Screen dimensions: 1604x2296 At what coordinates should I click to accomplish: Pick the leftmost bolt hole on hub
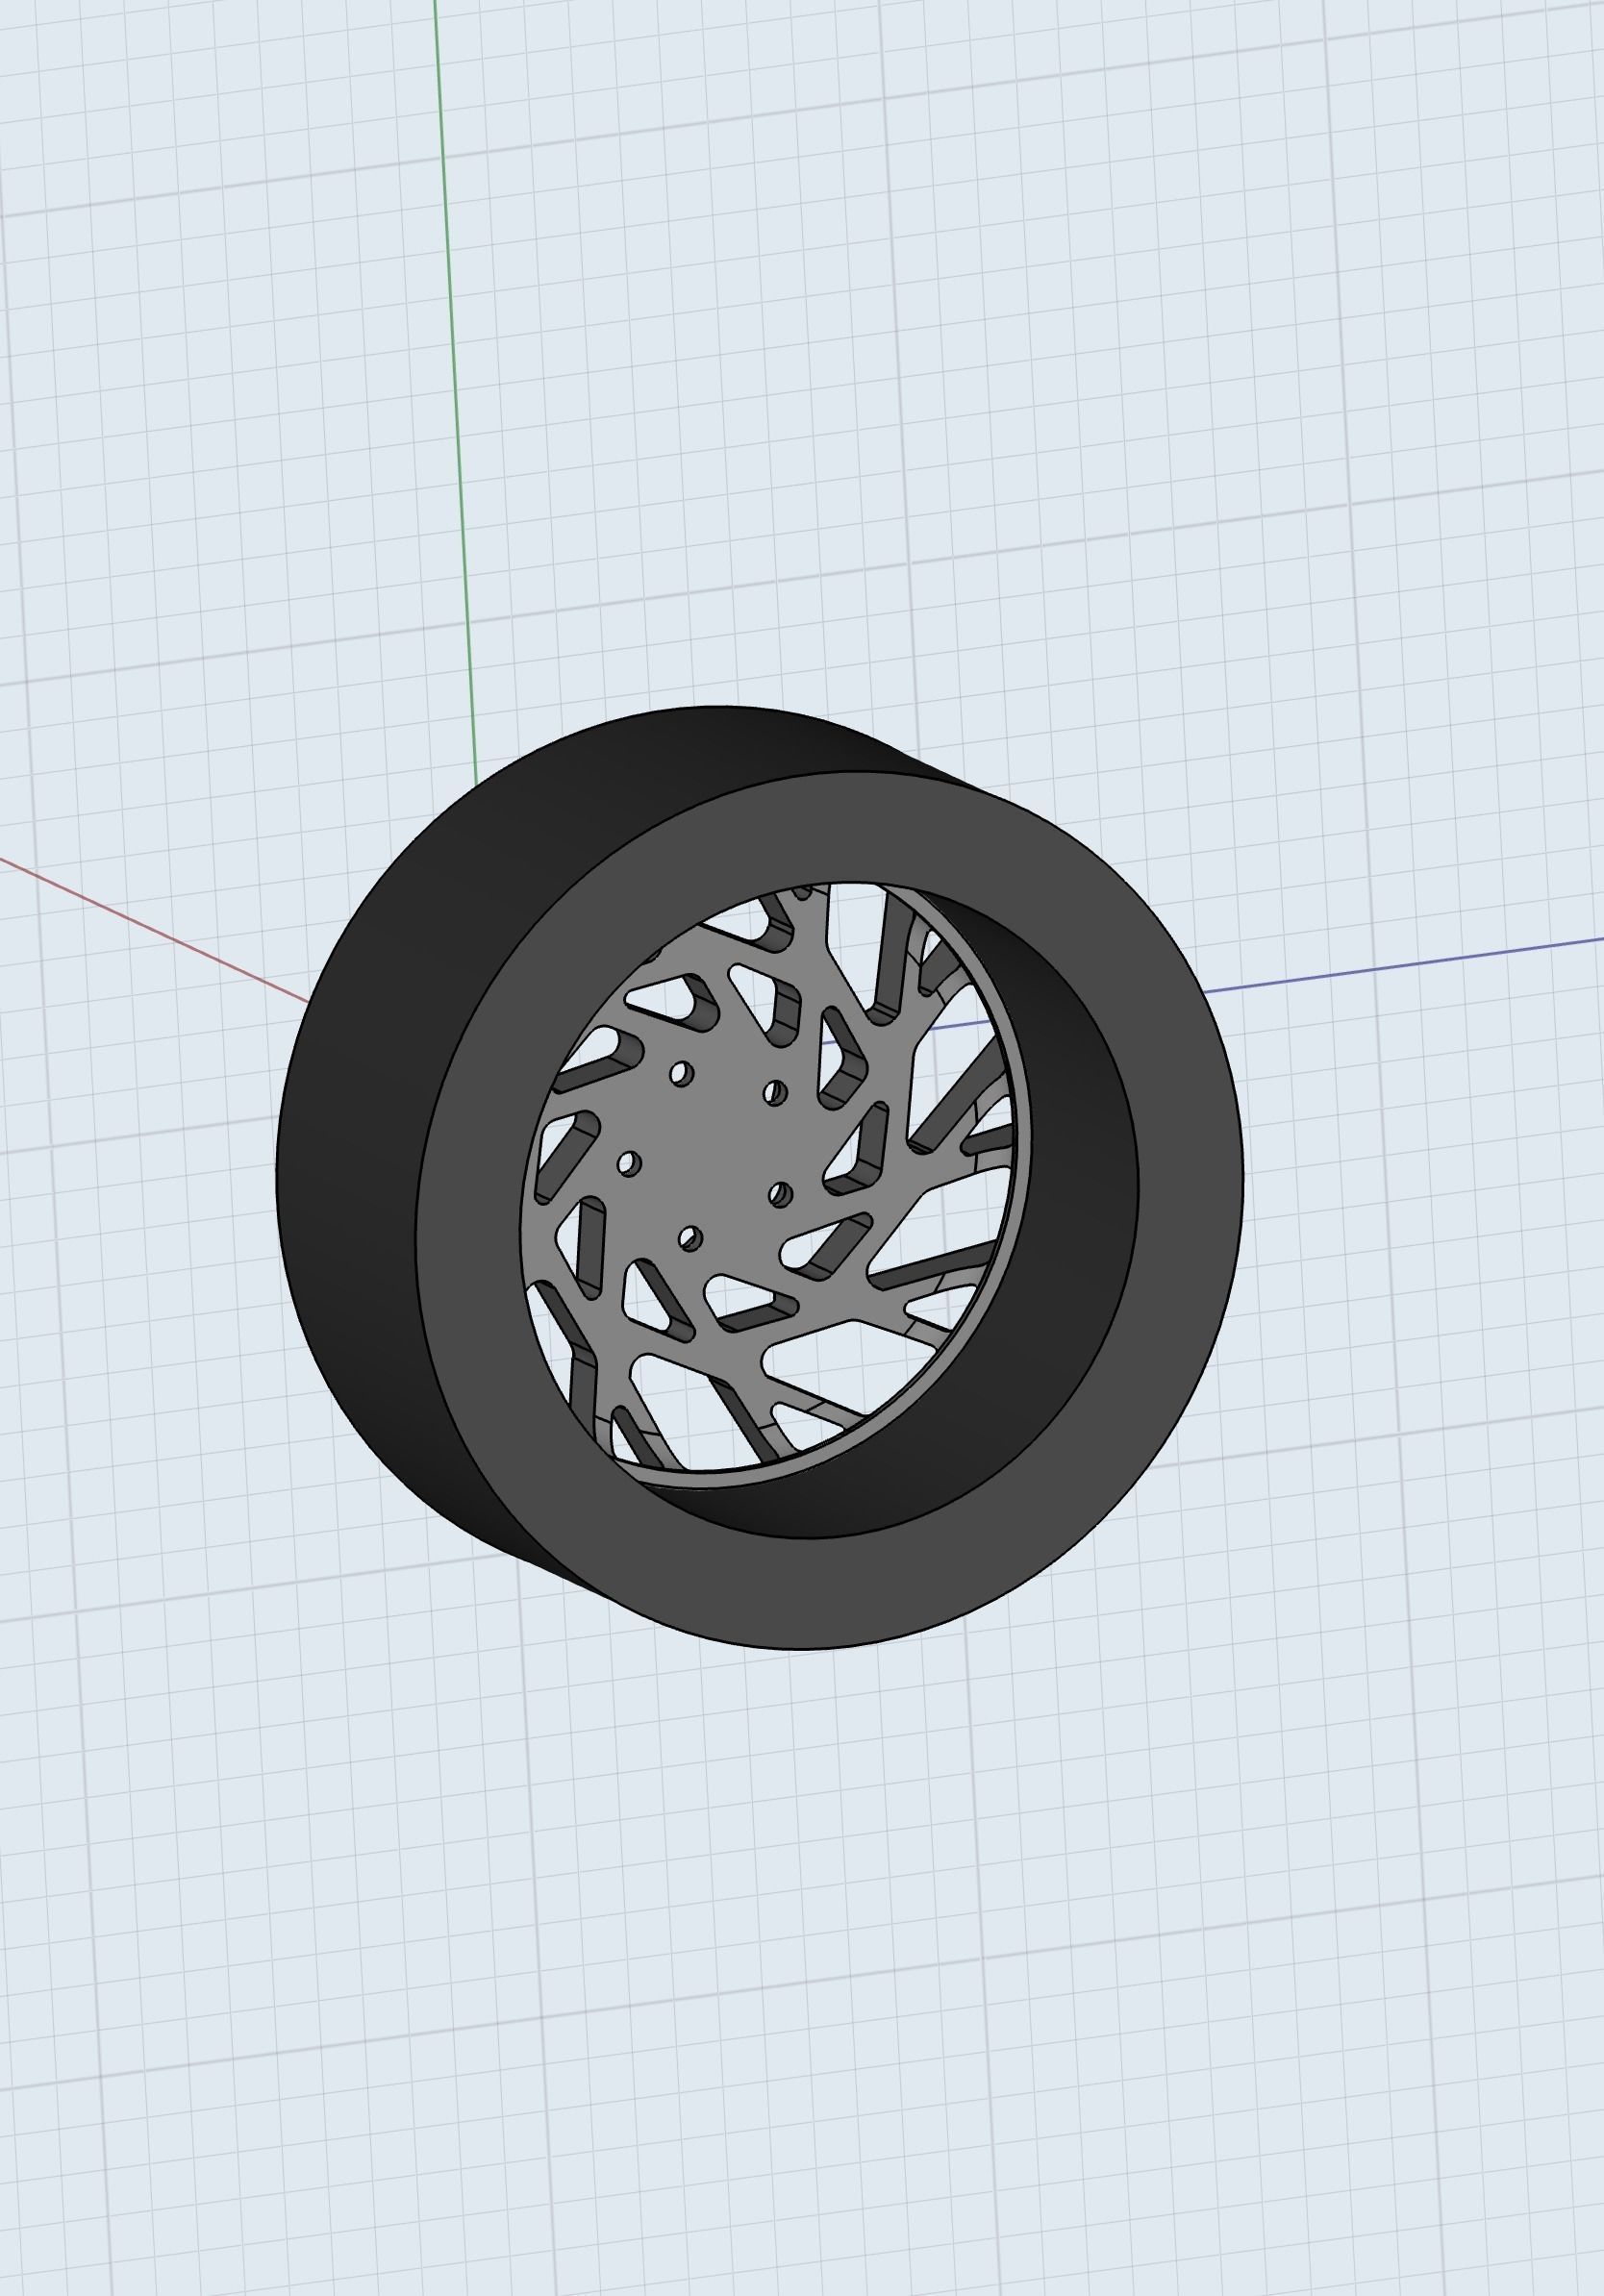(x=629, y=1164)
